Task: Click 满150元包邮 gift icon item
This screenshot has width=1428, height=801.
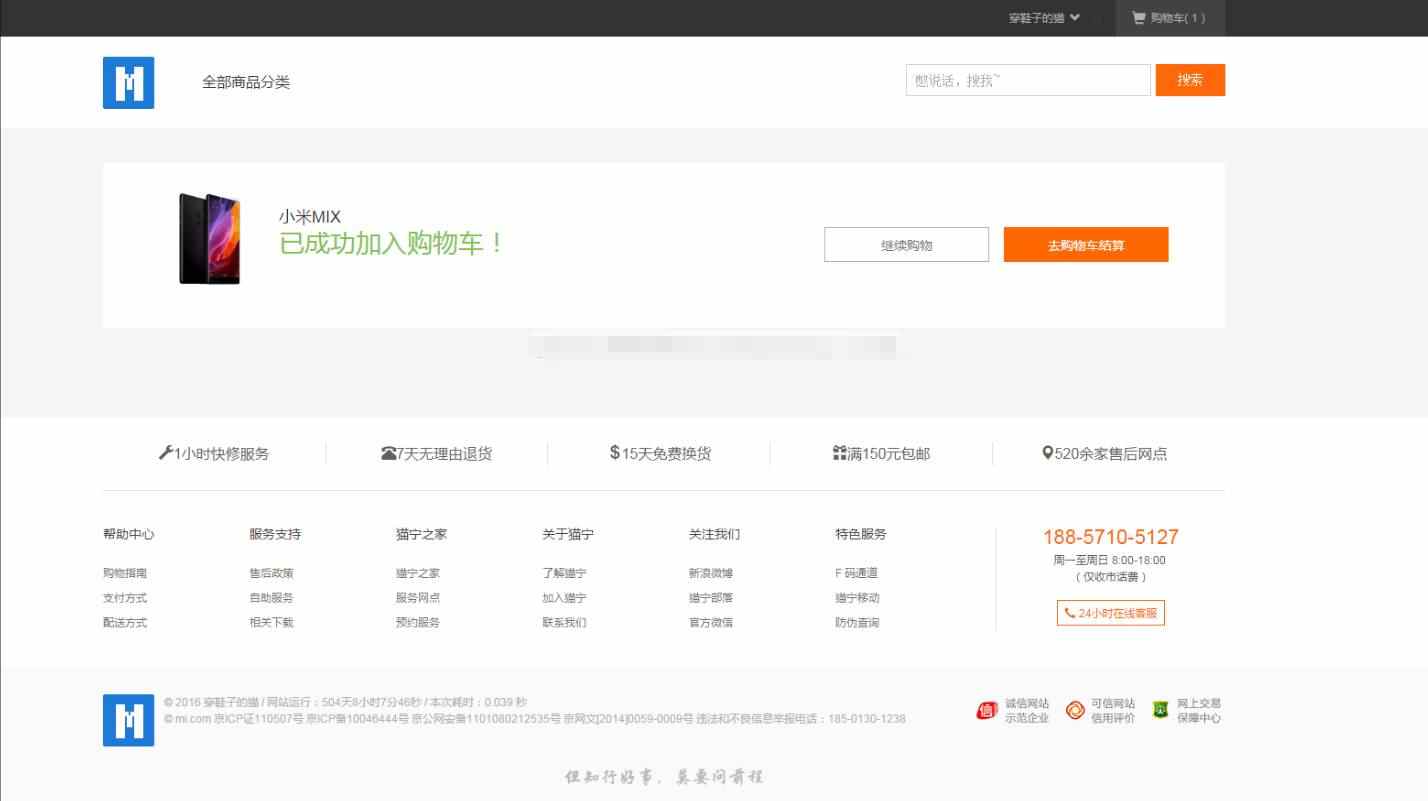Action: pos(881,453)
